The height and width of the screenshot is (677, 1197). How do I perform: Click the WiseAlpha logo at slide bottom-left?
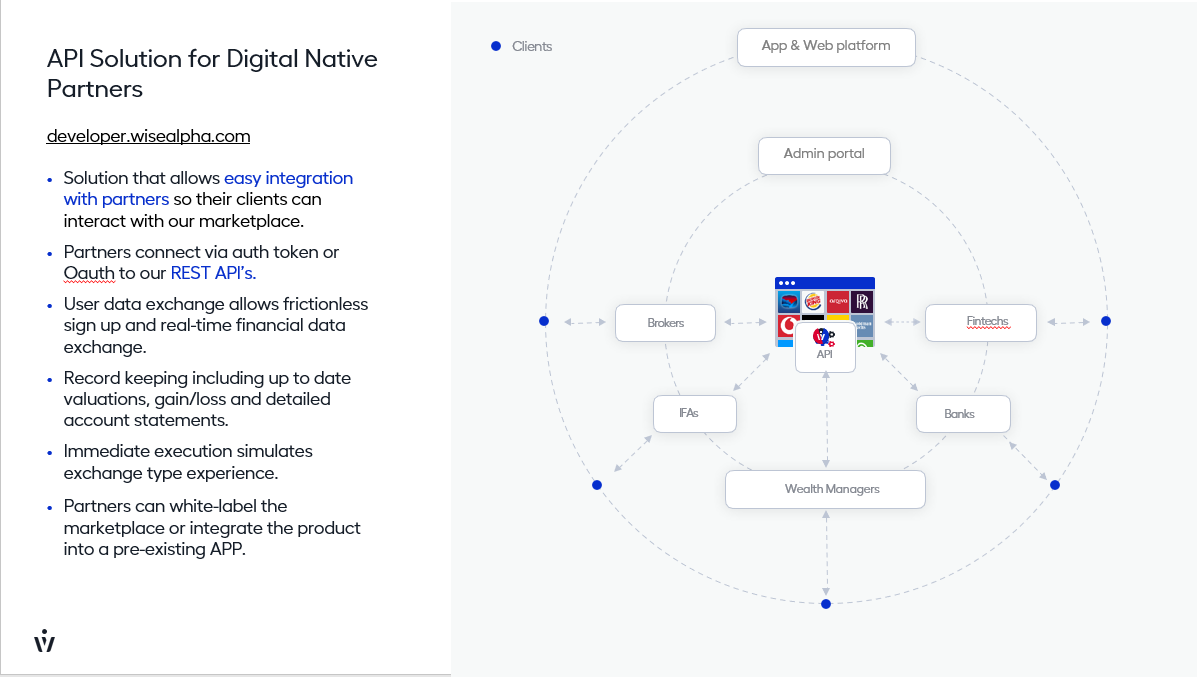(x=44, y=640)
